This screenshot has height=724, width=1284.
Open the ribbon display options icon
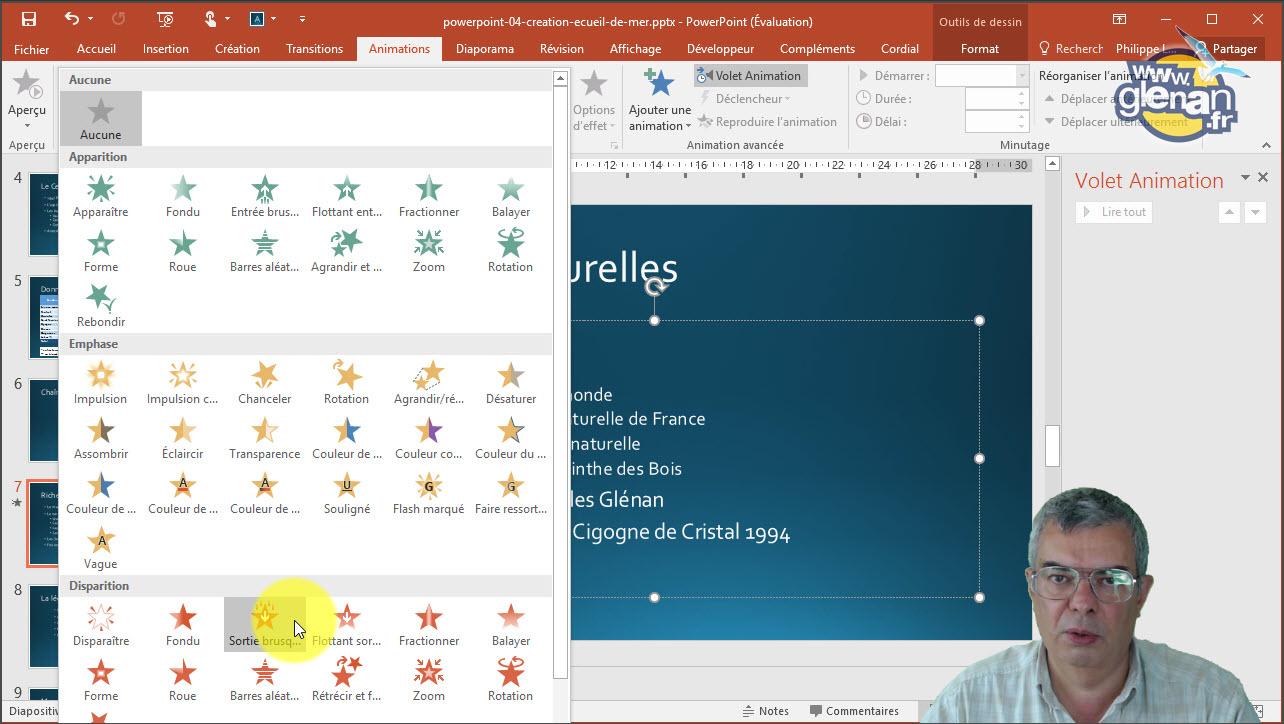pos(1120,19)
